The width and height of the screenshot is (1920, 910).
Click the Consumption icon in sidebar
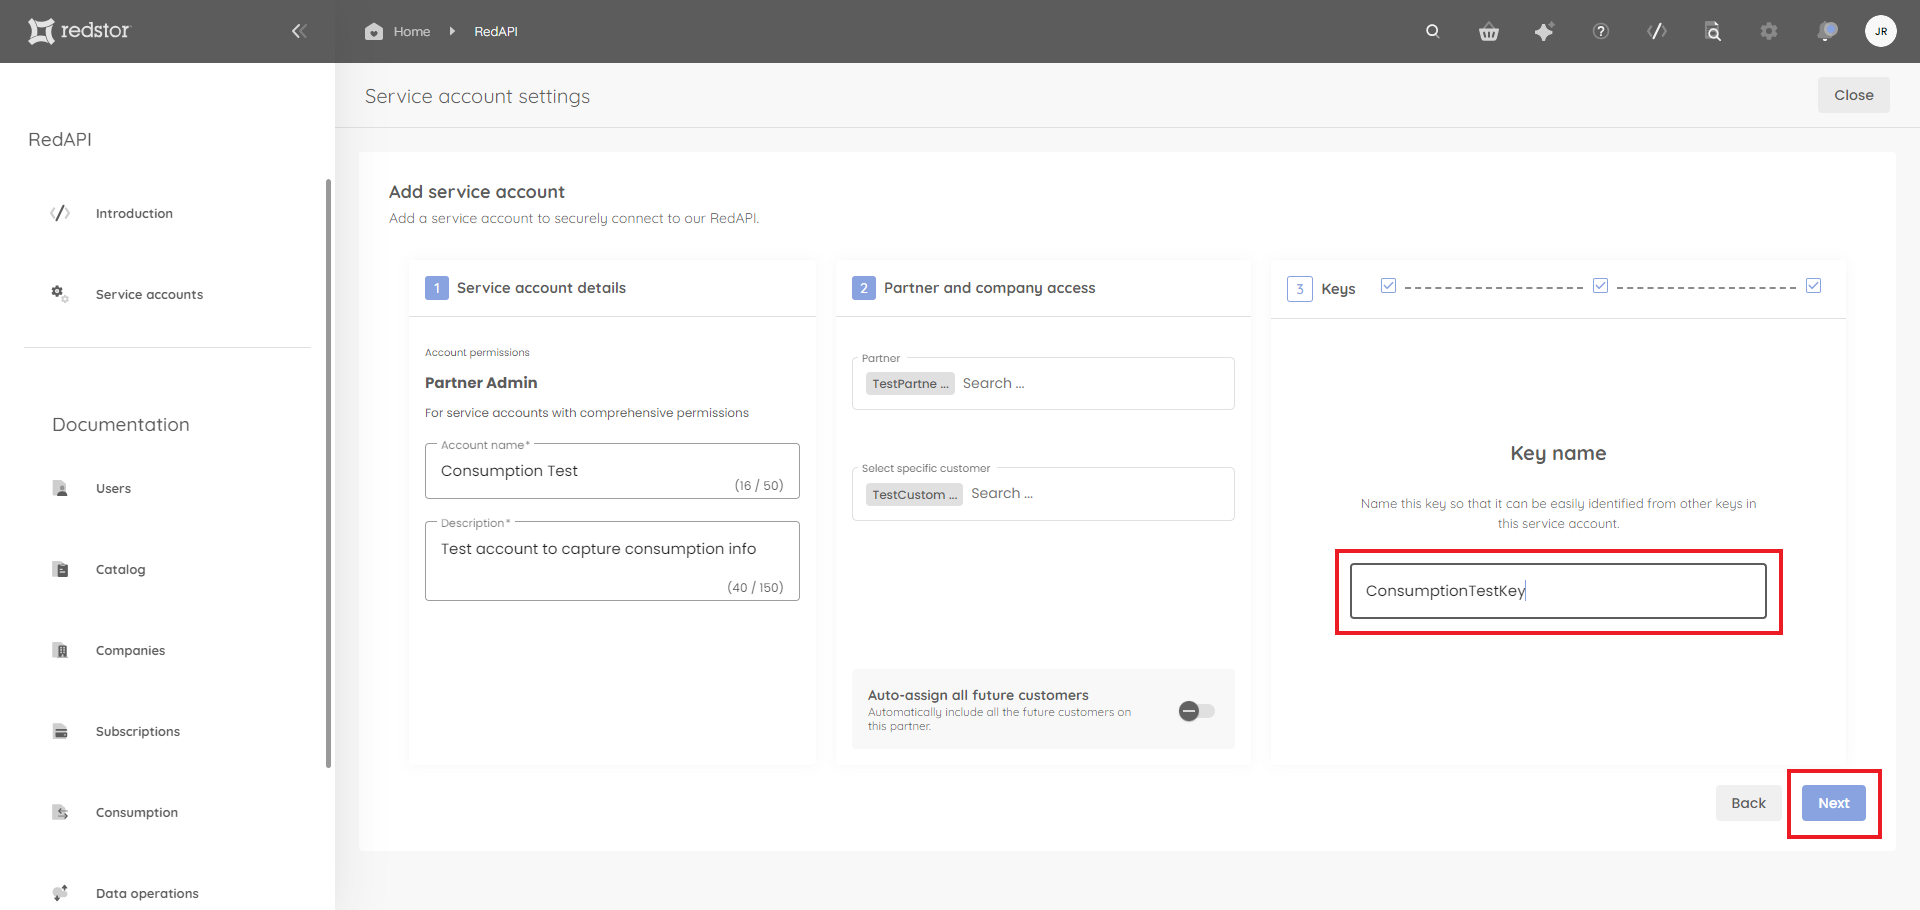(x=60, y=812)
